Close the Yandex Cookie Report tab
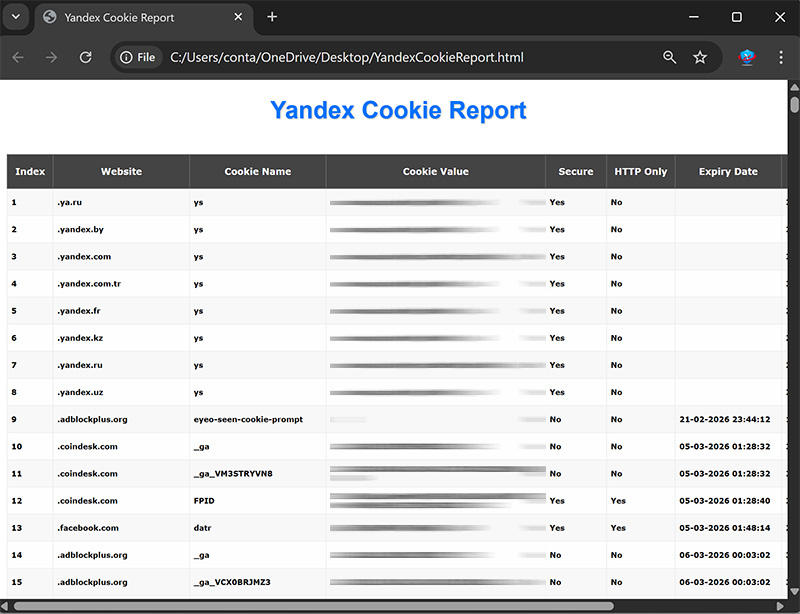 pyautogui.click(x=240, y=17)
